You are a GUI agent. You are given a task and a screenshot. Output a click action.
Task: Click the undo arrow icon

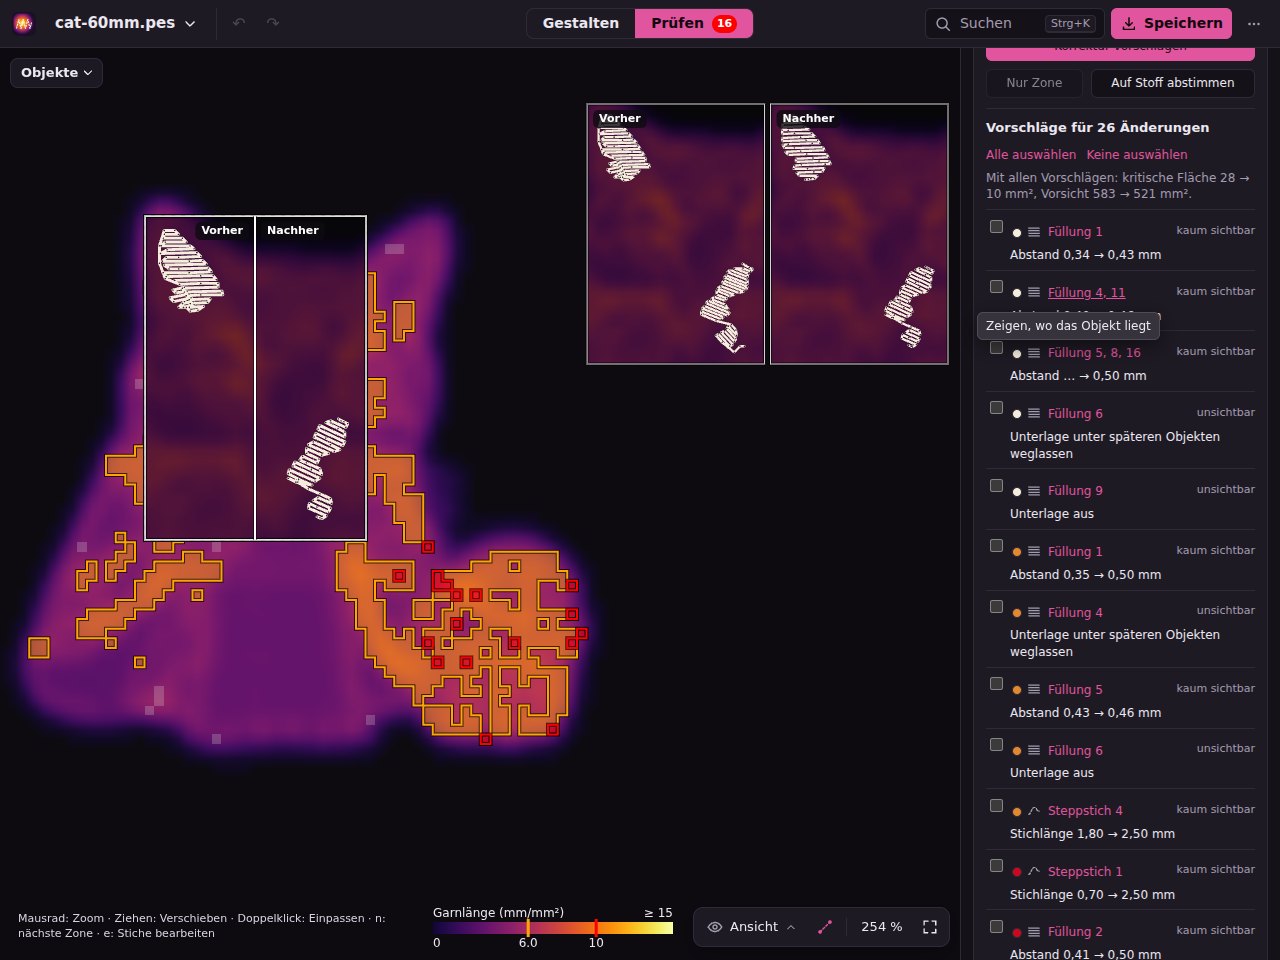238,23
